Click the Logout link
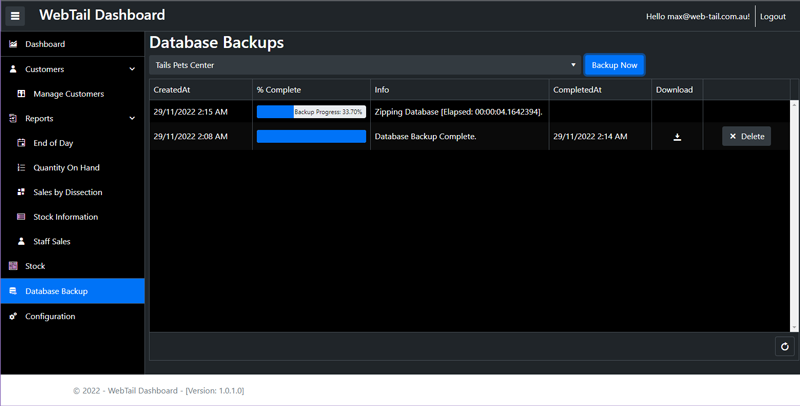 (x=773, y=17)
